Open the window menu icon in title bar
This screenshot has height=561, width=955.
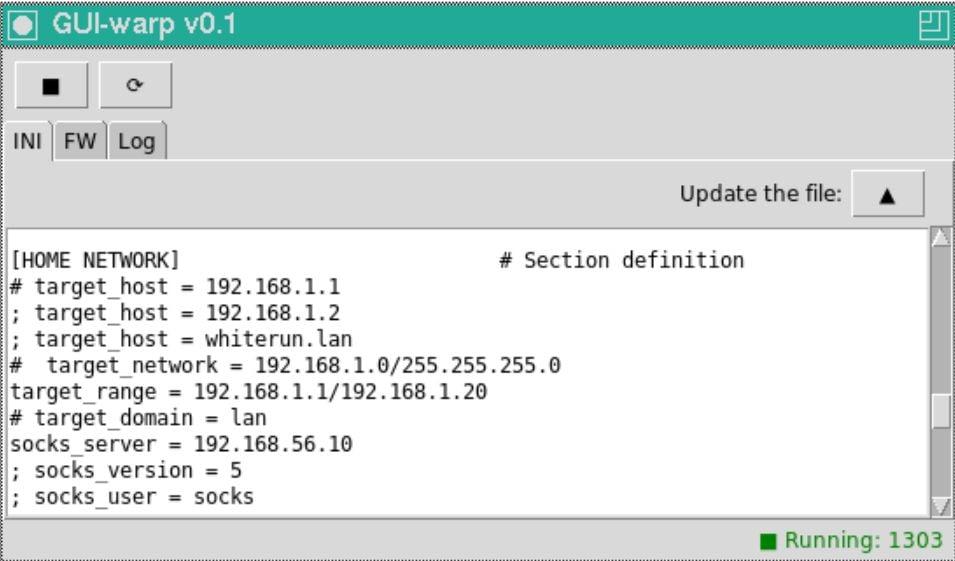pos(23,25)
